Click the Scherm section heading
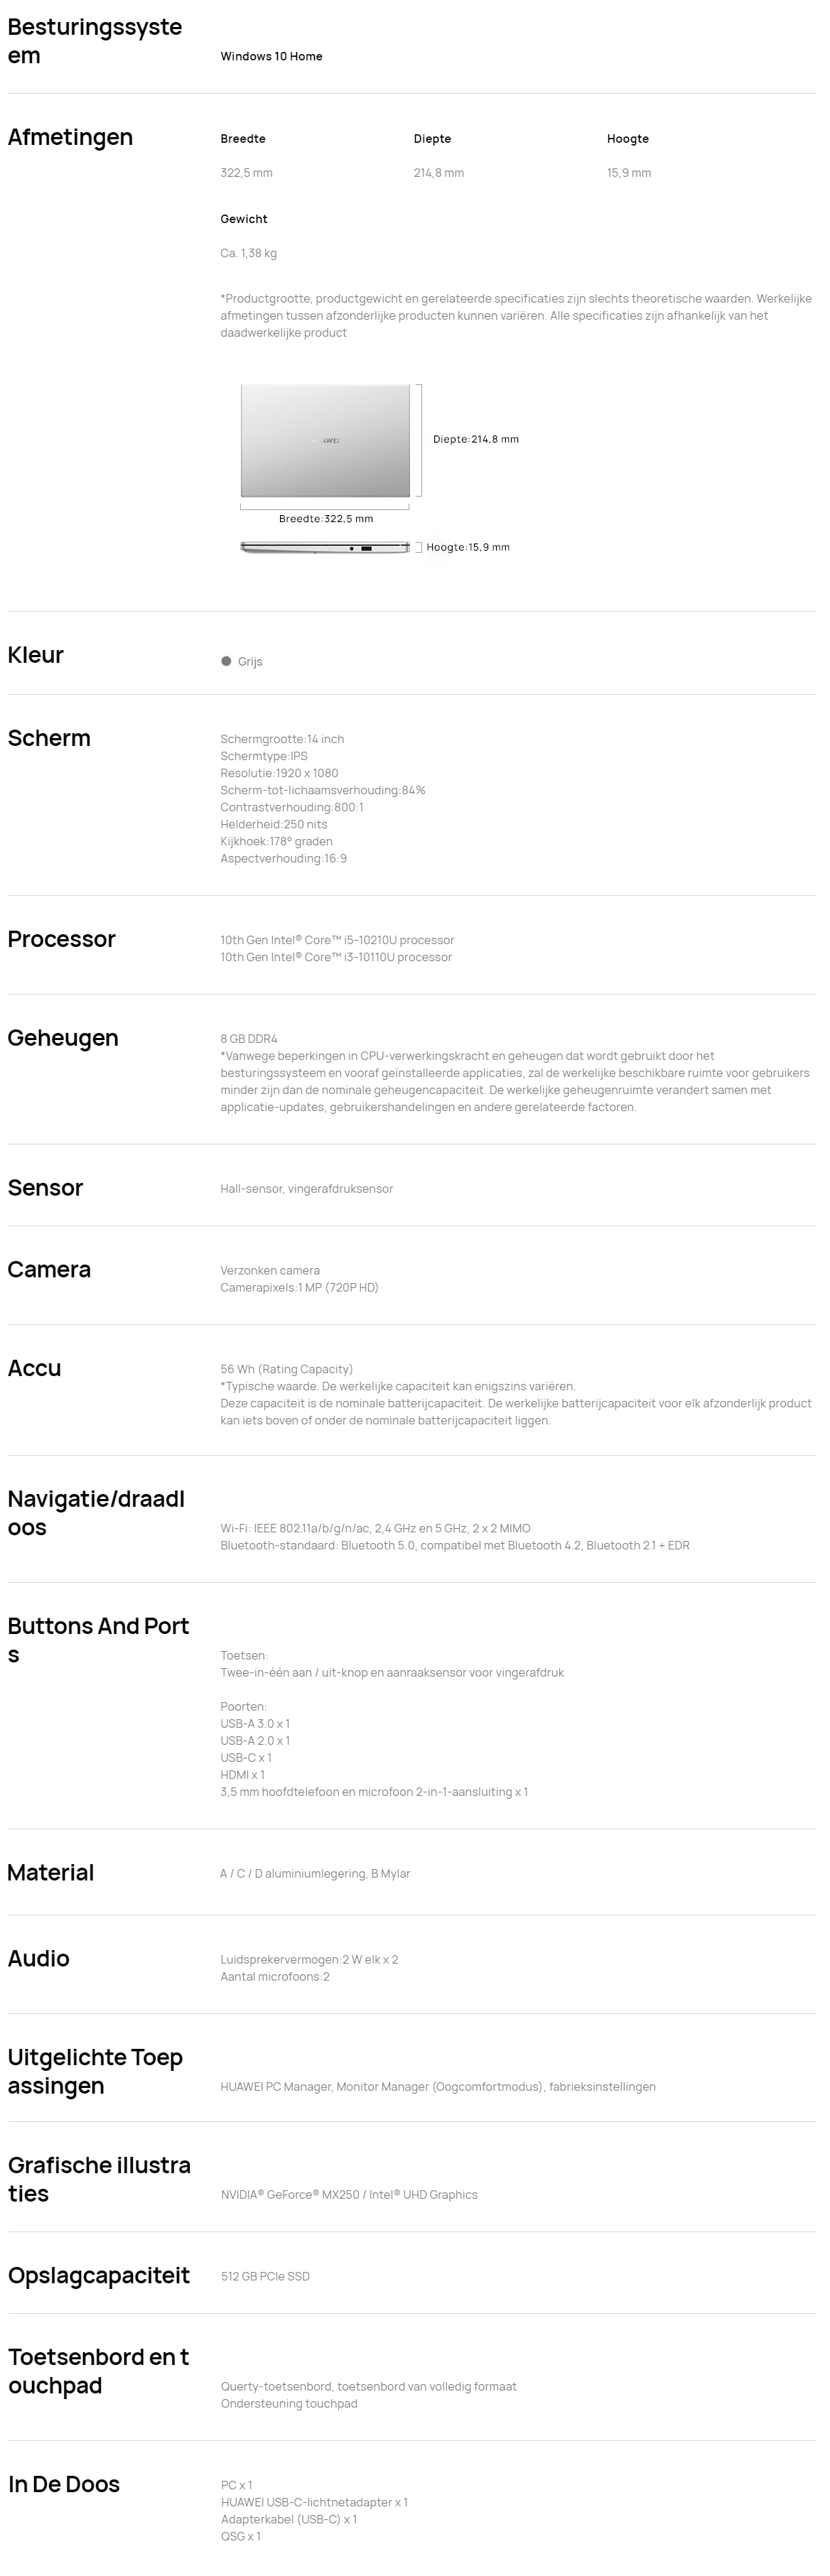The width and height of the screenshot is (830, 2576). (49, 738)
